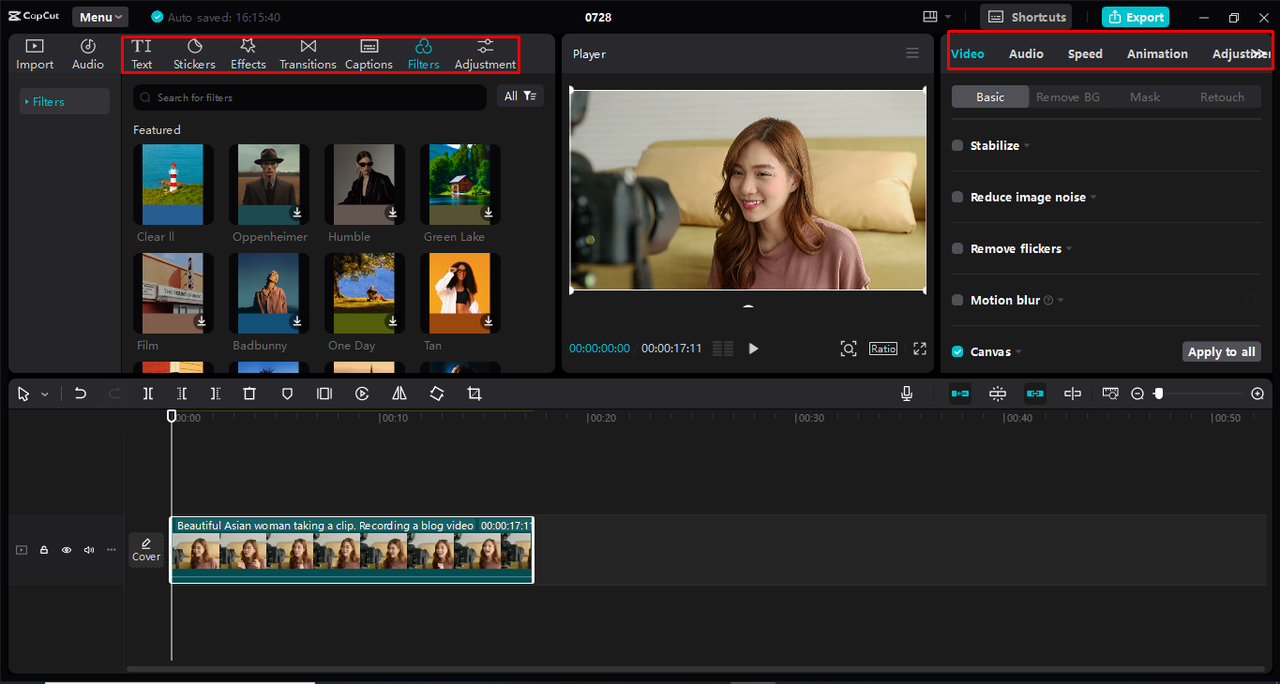Screen dimensions: 1280x684
Task: Click the Mirror flip icon
Action: (x=399, y=394)
